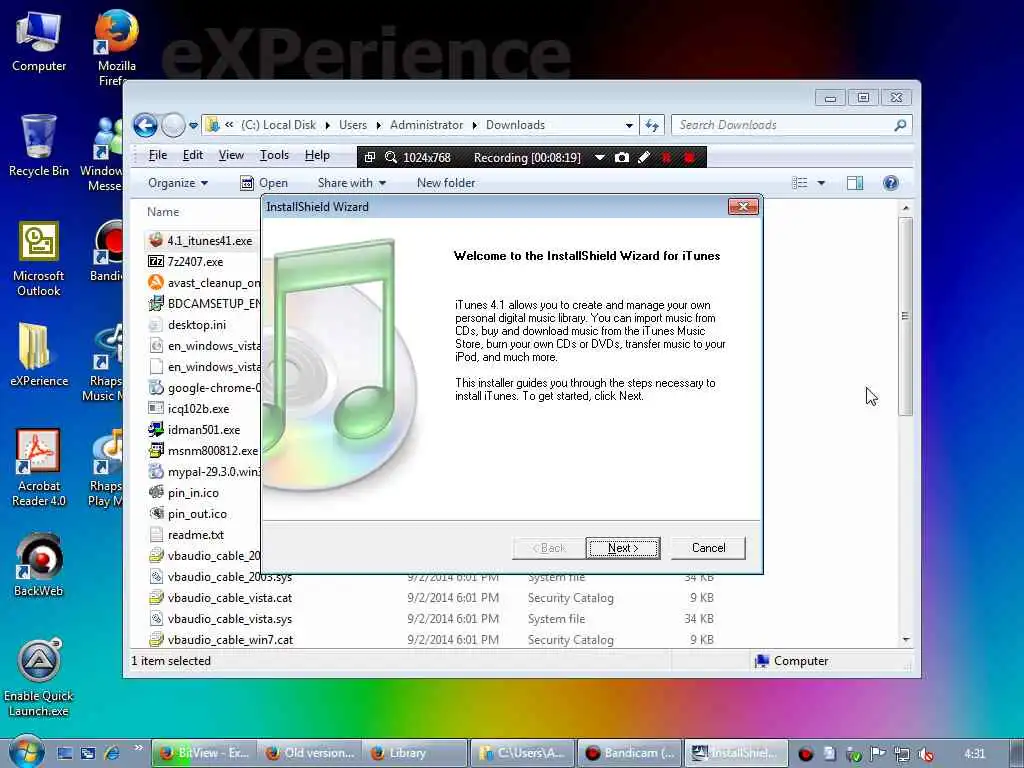Open Bandicam recording bar dropdown arrow
This screenshot has width=1024, height=768.
(x=600, y=157)
